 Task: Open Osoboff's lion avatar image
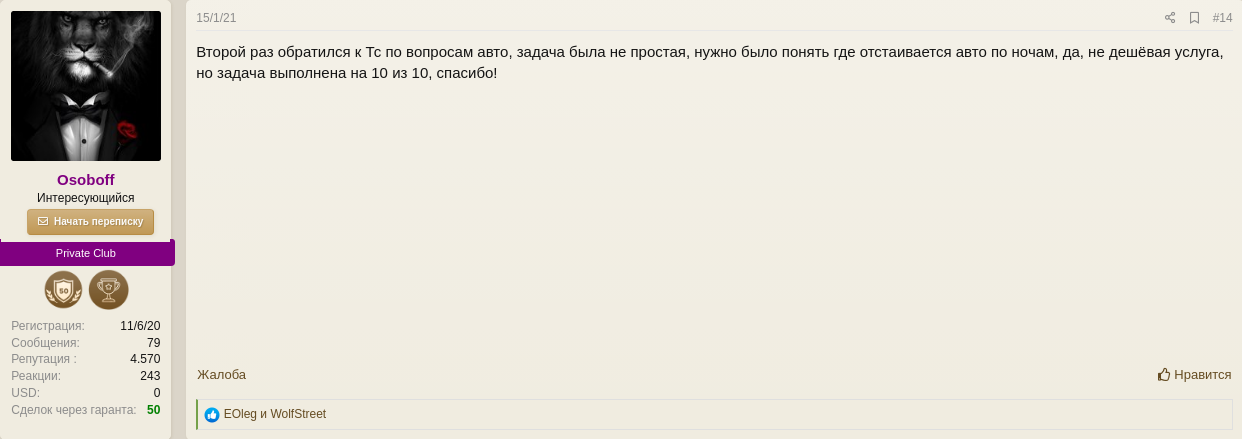(x=86, y=86)
